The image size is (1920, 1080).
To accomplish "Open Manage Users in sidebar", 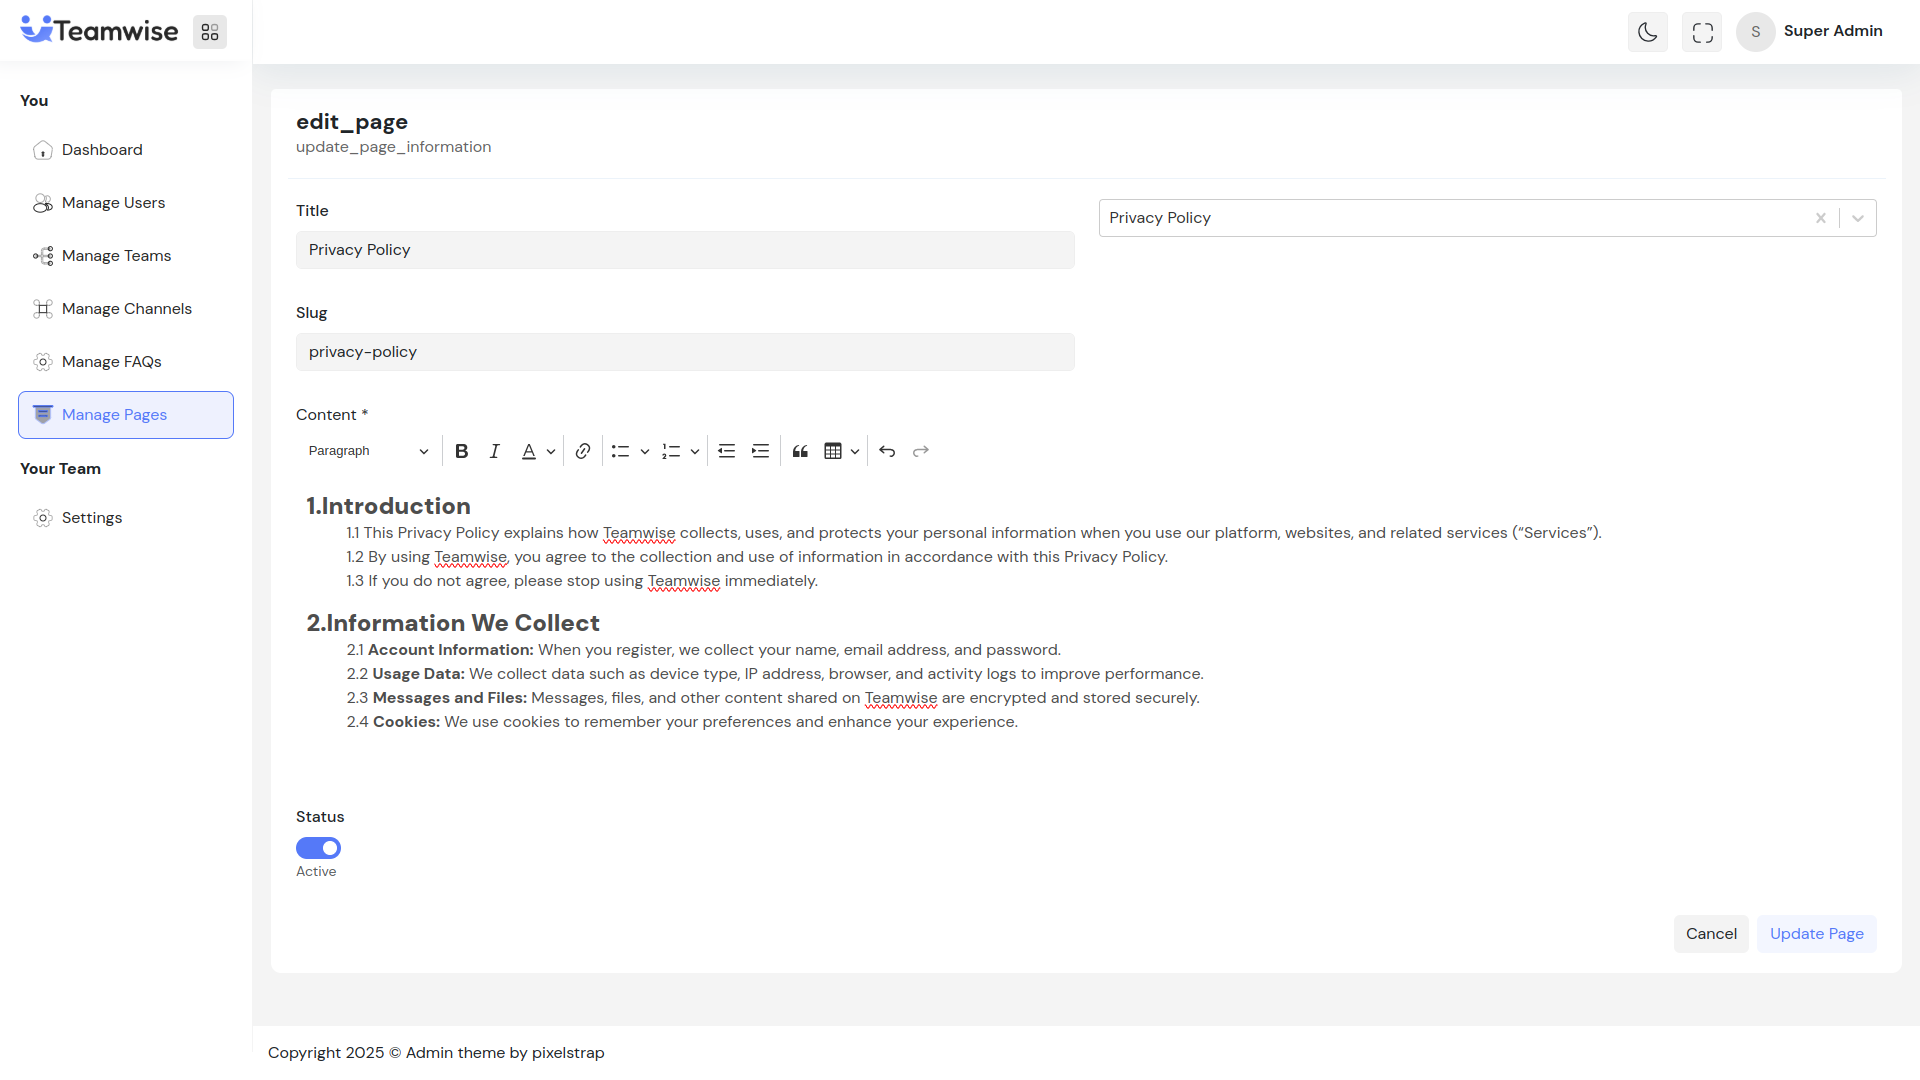I will tap(113, 203).
